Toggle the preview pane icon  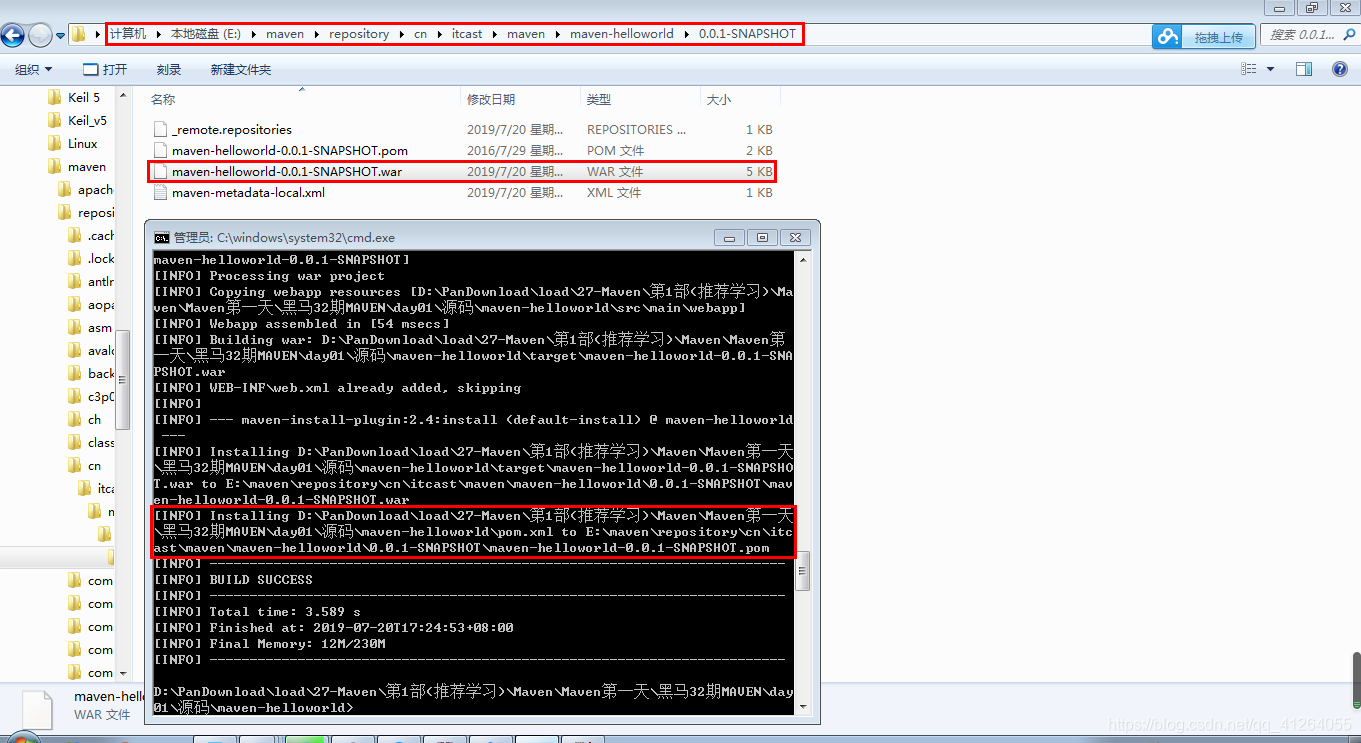click(x=1304, y=69)
